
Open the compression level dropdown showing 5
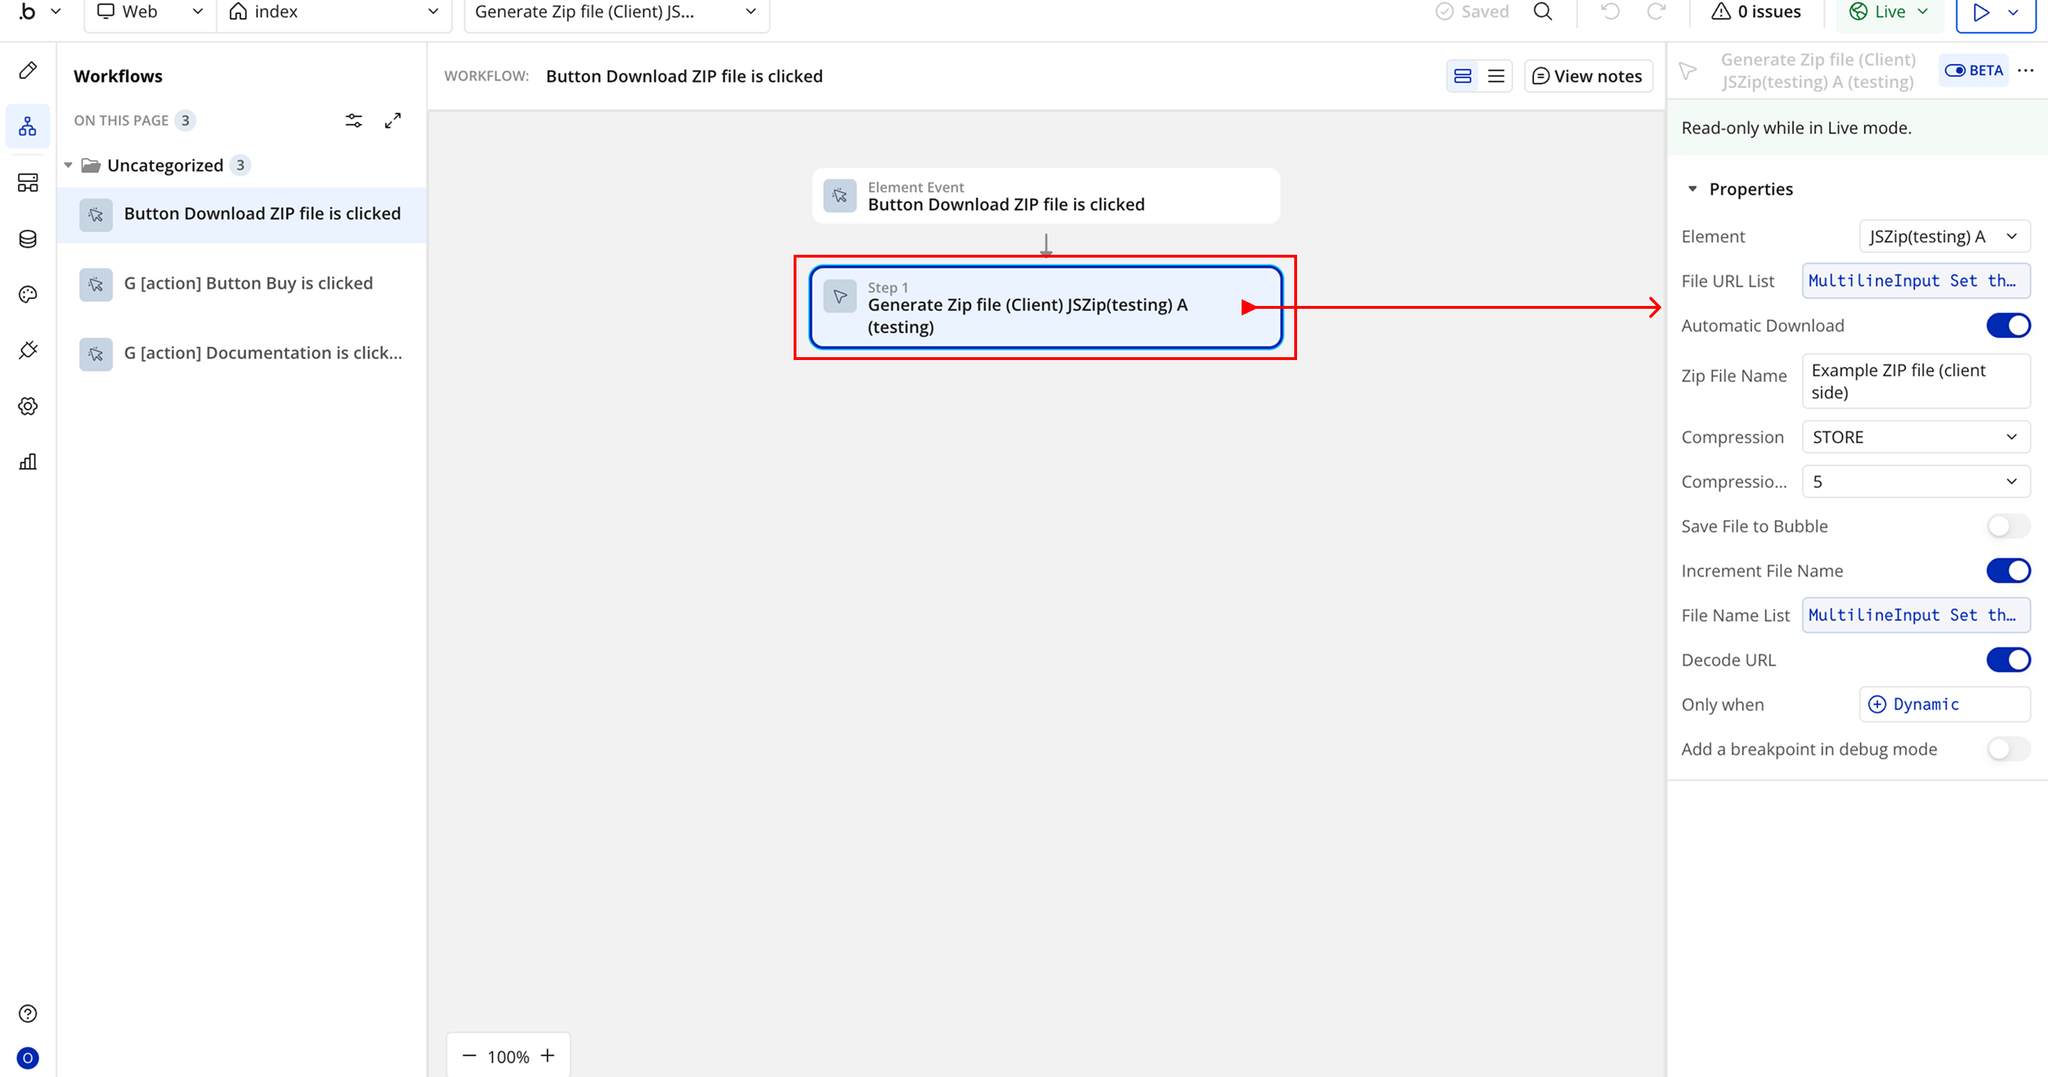1916,482
